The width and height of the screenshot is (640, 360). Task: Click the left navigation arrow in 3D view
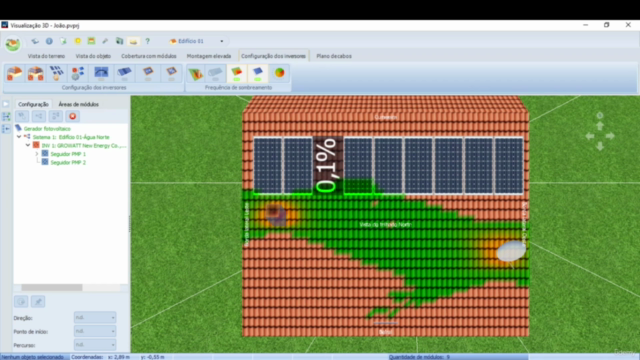(x=590, y=136)
